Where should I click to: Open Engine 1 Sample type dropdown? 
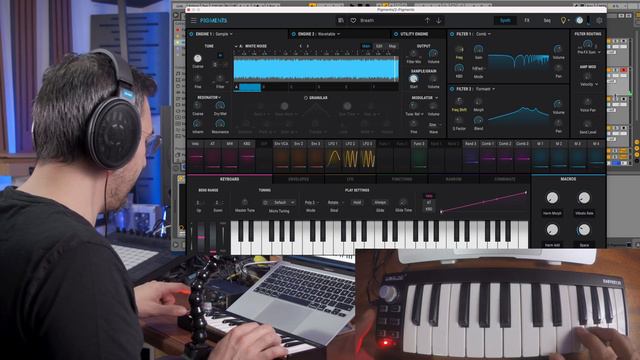224,34
